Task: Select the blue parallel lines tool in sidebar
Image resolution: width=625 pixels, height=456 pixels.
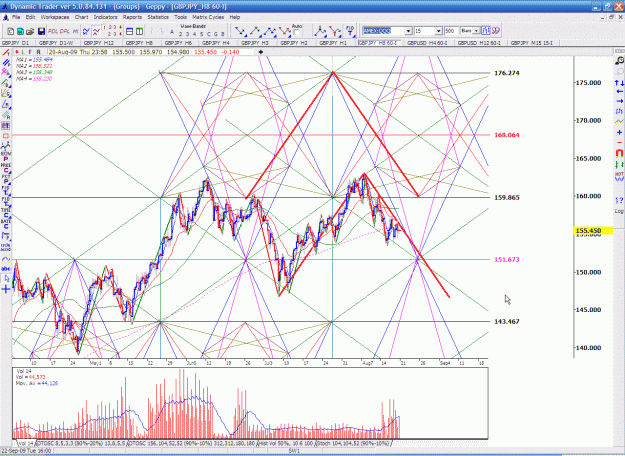Action: coord(6,63)
